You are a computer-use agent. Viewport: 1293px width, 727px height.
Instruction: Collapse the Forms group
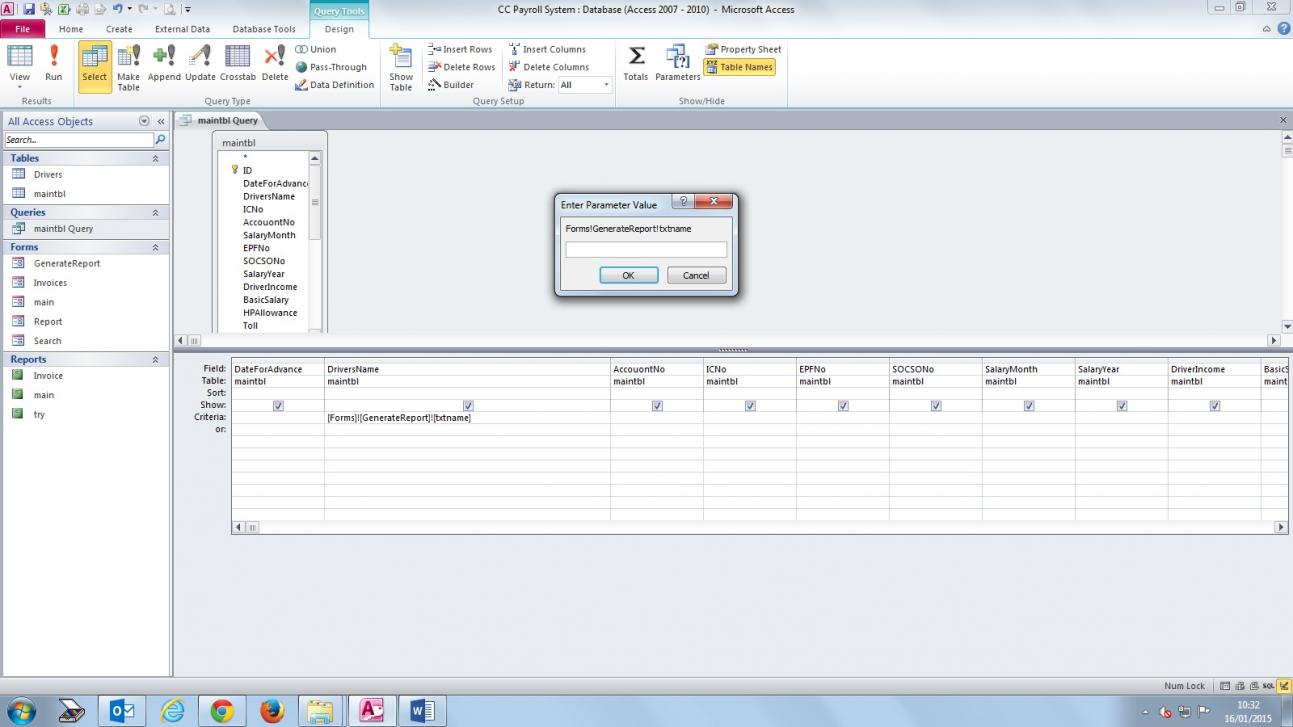tap(155, 247)
